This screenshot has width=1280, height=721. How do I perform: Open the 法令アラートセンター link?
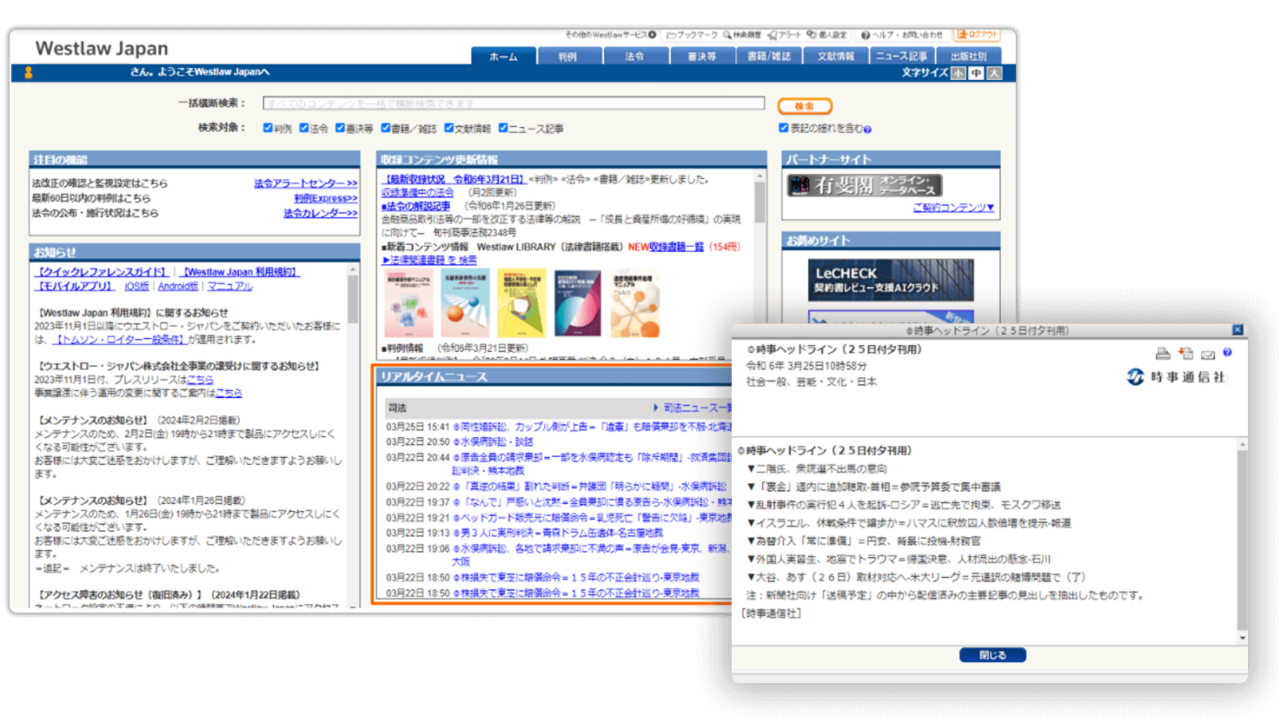[x=305, y=184]
